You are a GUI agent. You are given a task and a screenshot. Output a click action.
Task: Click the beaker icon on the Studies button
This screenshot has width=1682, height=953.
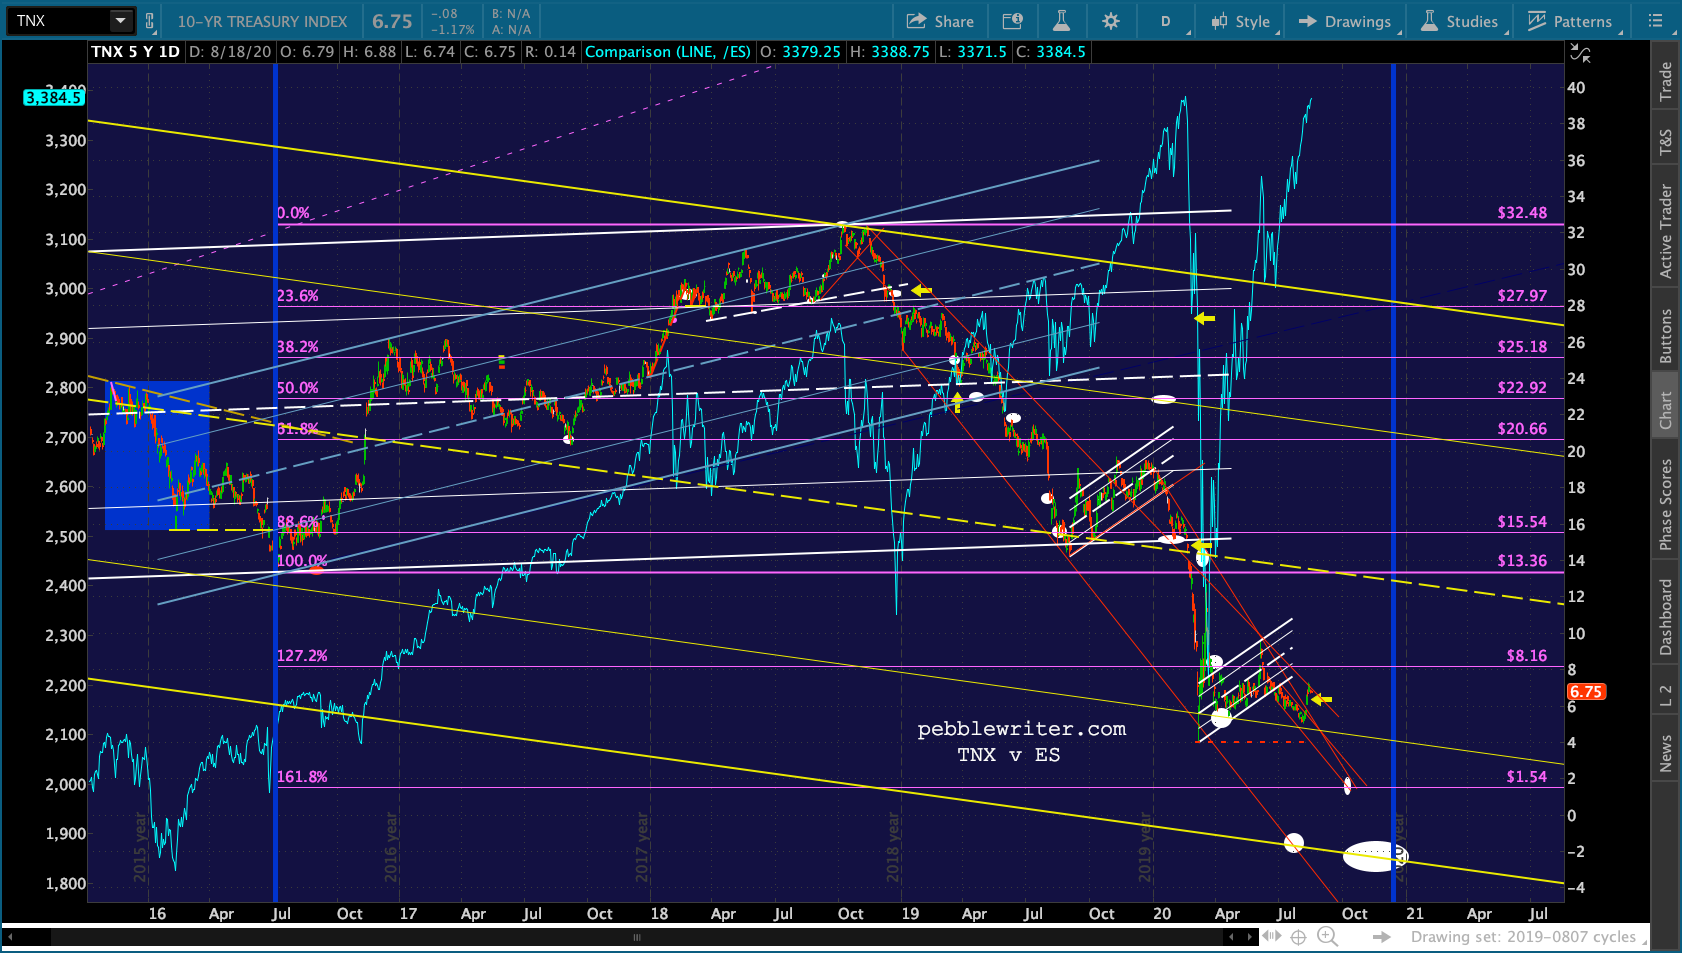pyautogui.click(x=1429, y=21)
